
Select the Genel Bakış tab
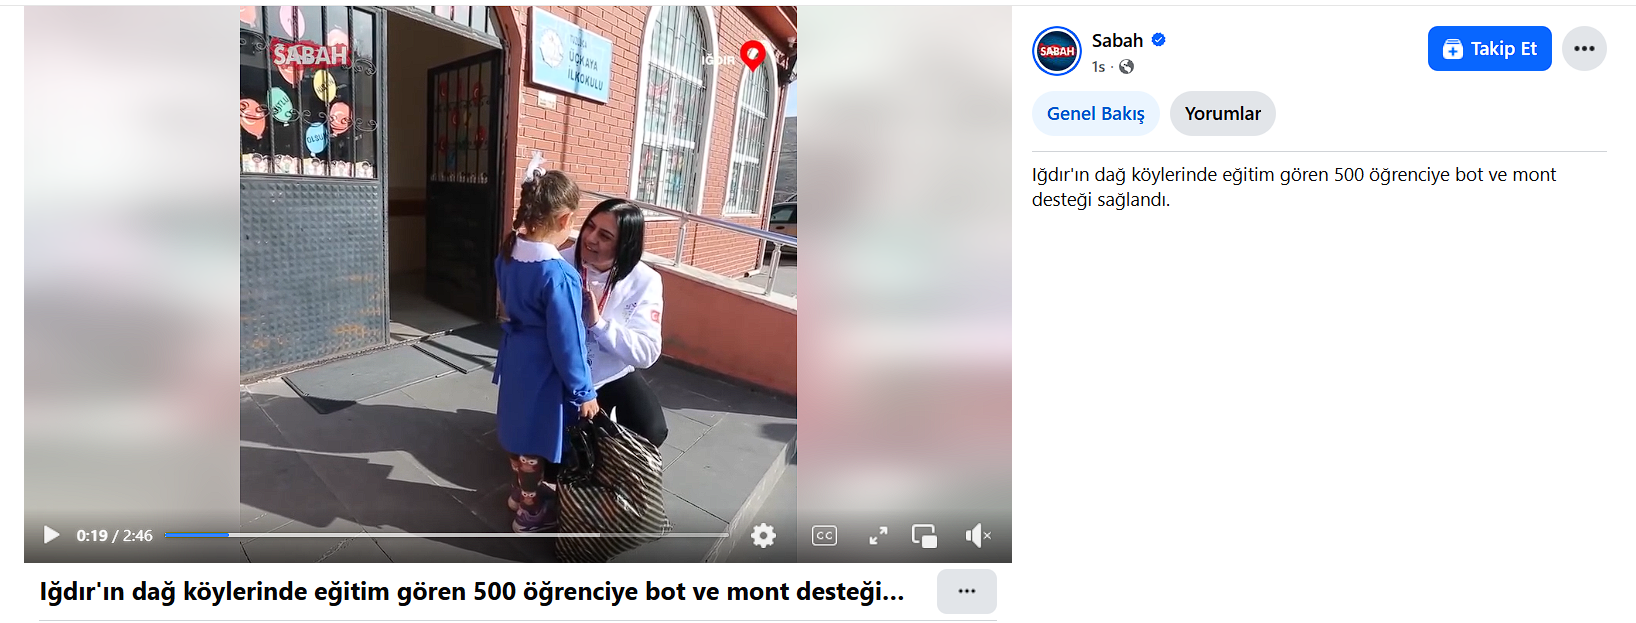(x=1095, y=113)
